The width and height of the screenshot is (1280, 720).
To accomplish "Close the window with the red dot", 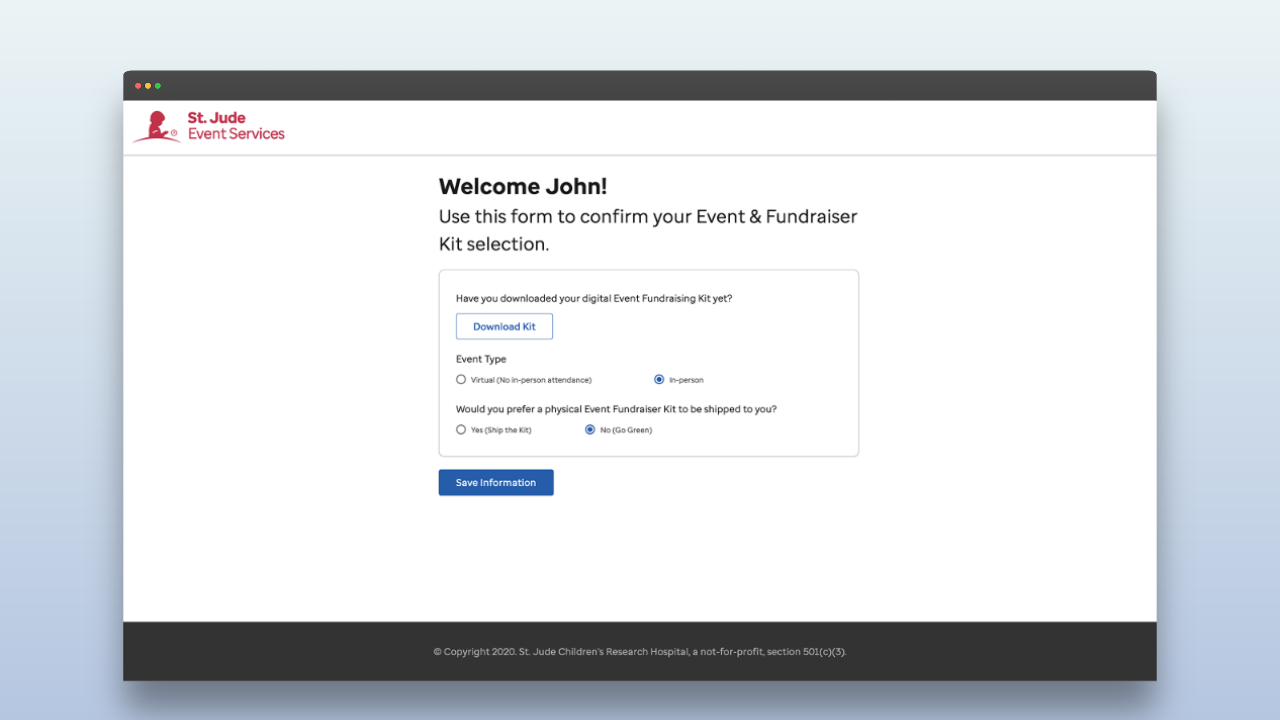I will tap(138, 86).
